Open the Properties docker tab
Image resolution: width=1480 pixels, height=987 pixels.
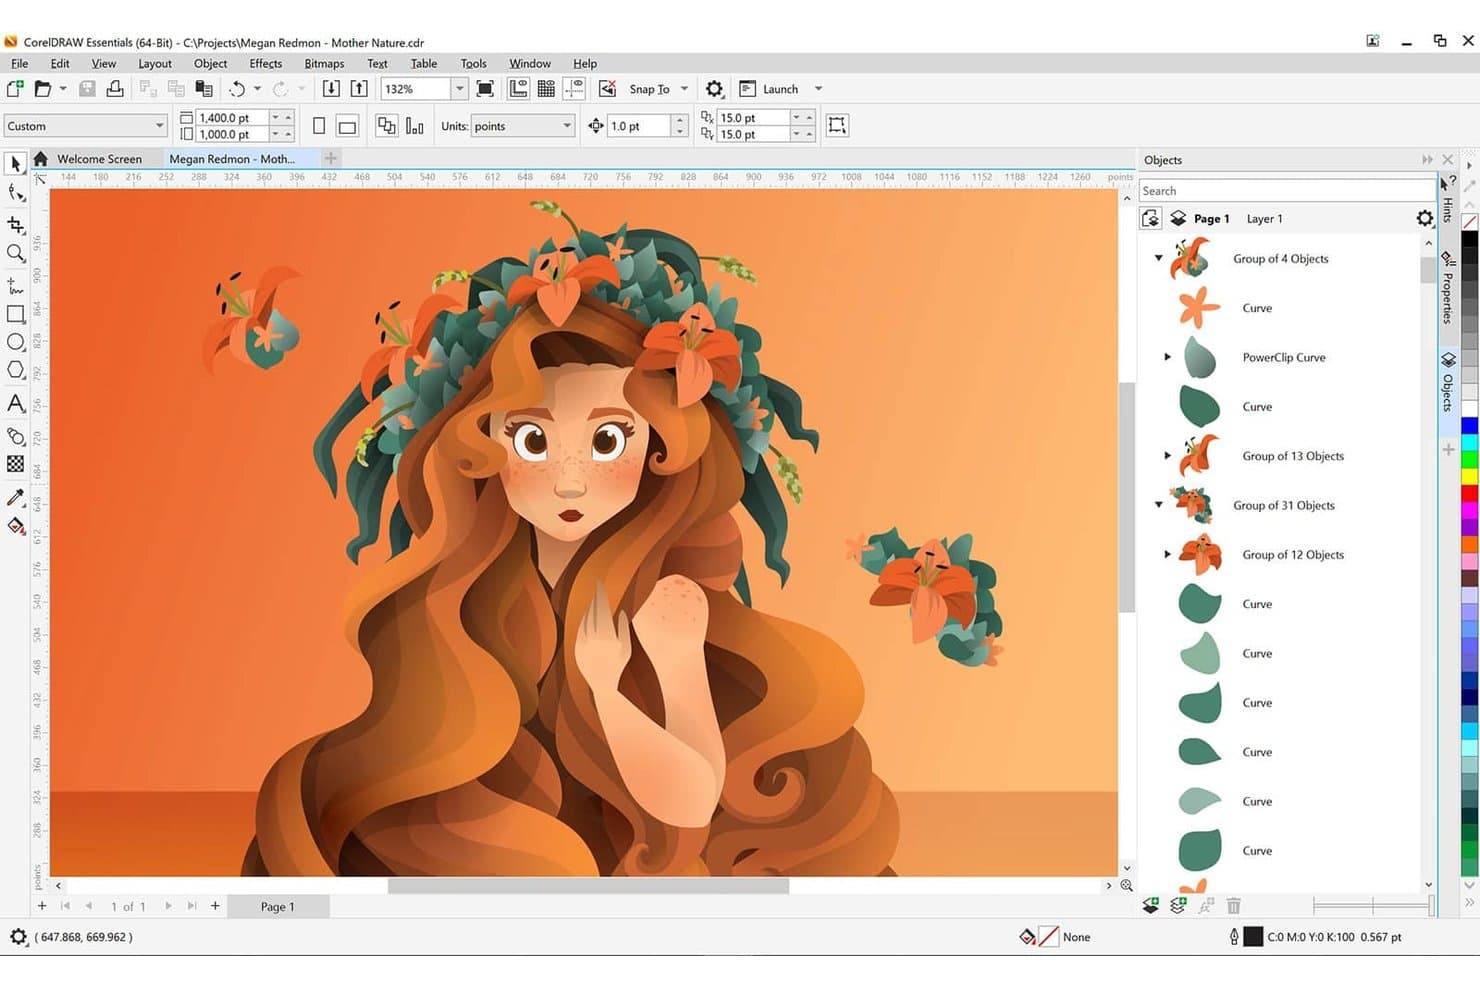(1447, 289)
